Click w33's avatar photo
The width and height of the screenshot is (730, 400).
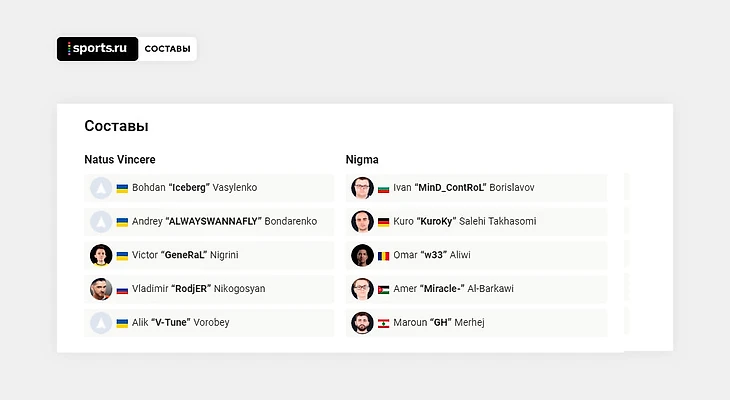[x=362, y=255]
